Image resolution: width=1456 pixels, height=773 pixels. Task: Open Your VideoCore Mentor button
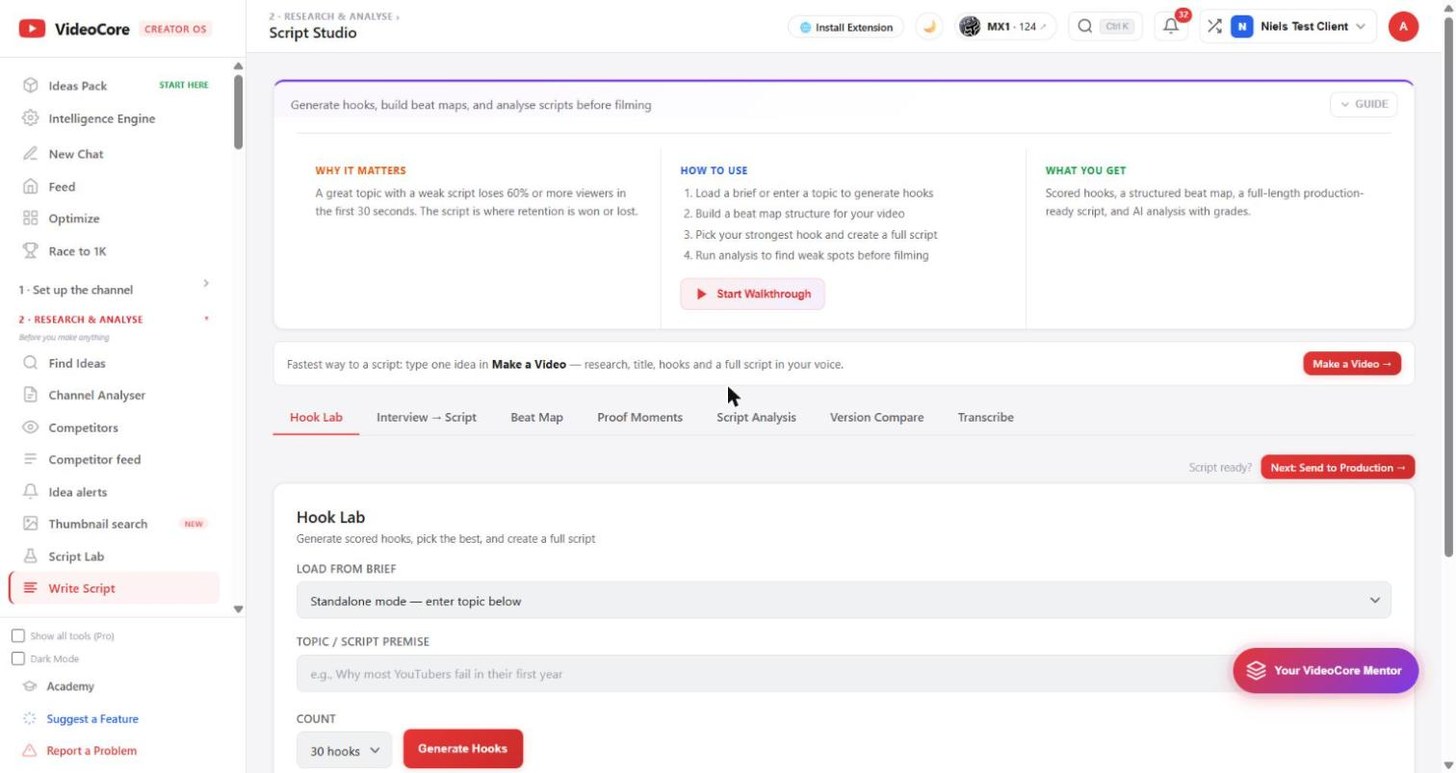click(1325, 670)
